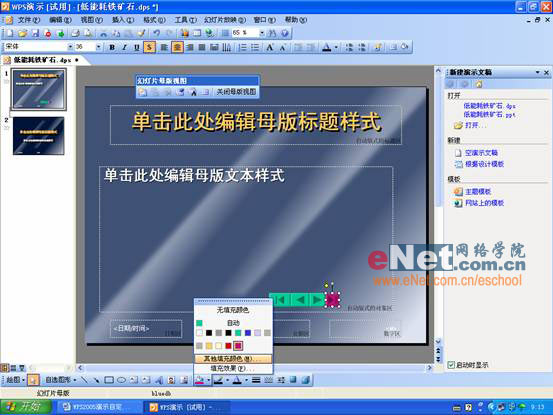Choose 其他填充颜色 from fill menu

pos(233,359)
